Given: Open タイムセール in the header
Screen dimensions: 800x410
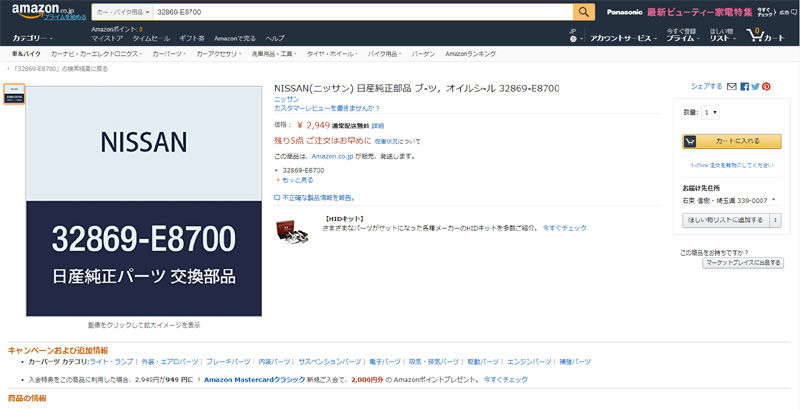Looking at the screenshot, I should 151,39.
